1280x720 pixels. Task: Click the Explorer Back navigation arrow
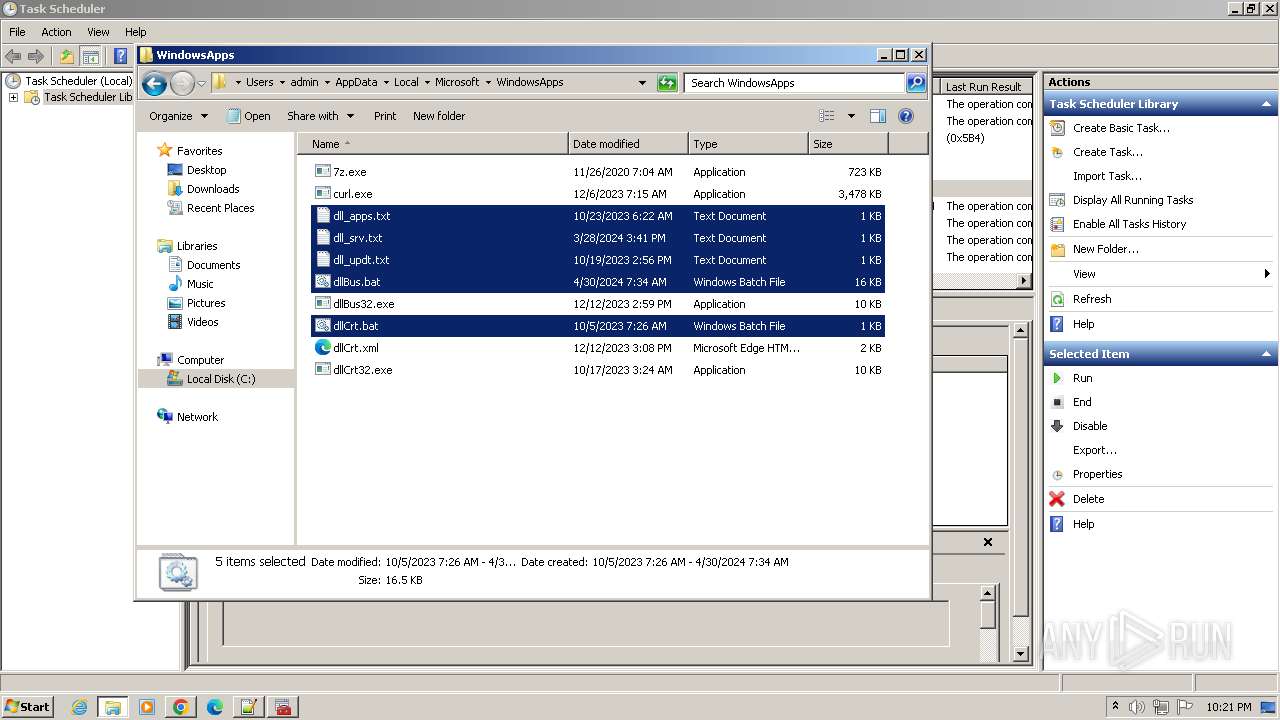(x=154, y=83)
